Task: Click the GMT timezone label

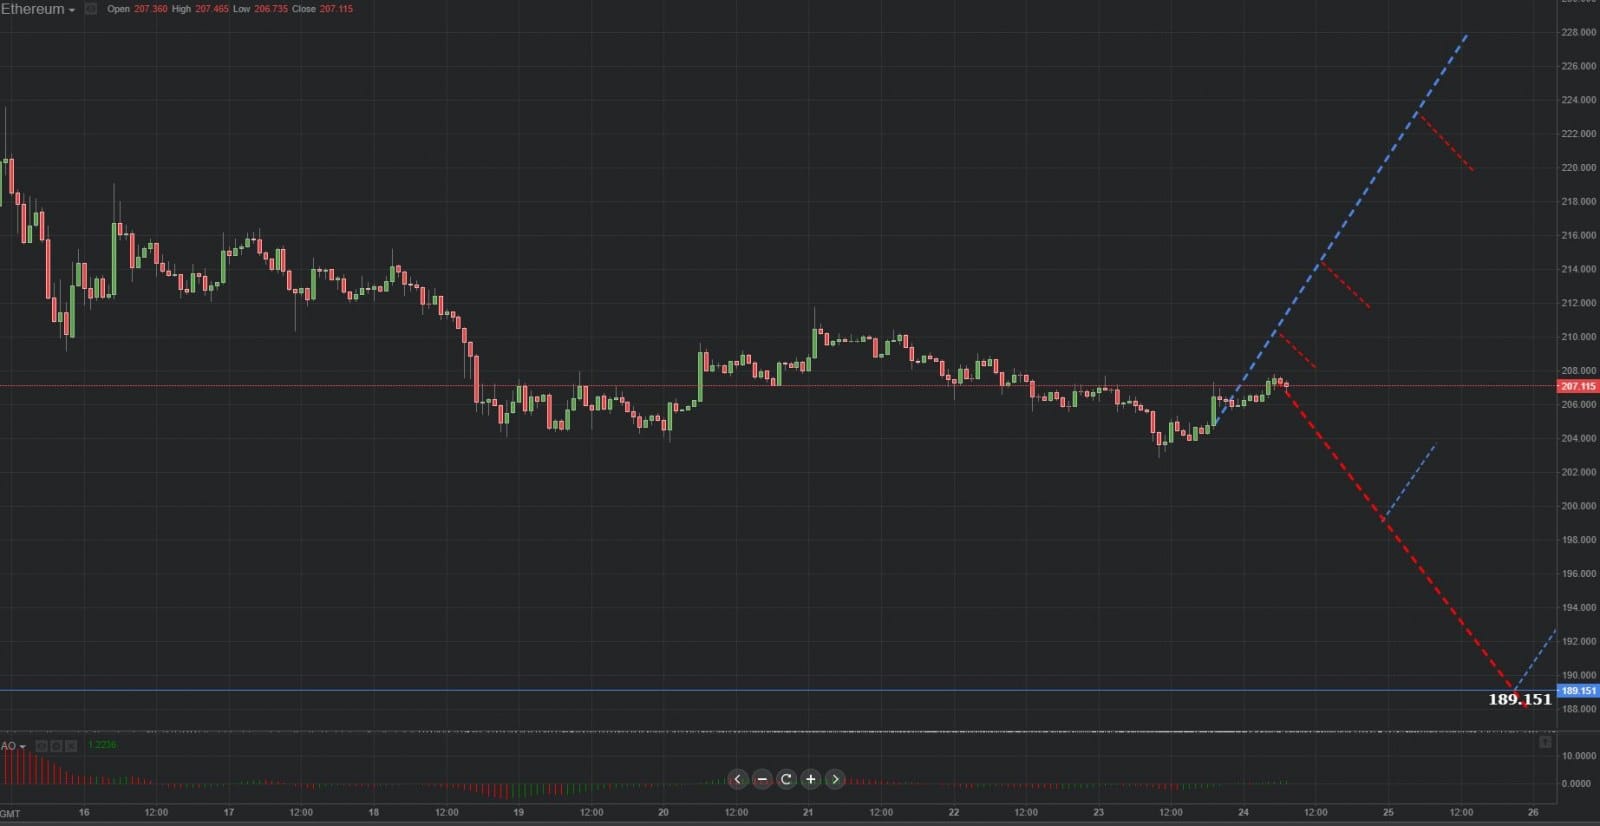Action: point(10,814)
